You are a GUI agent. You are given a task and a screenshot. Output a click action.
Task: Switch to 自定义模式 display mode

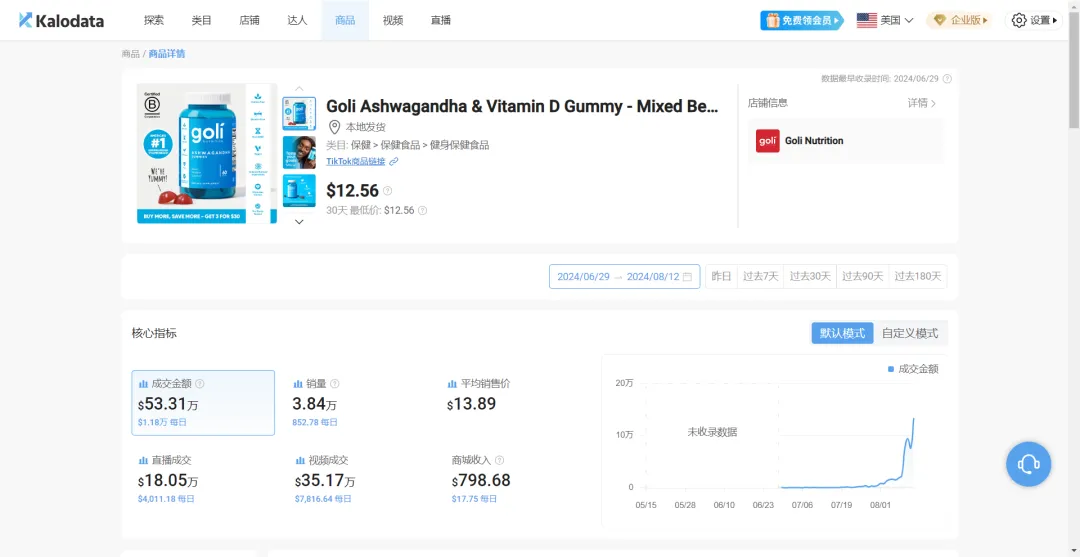click(910, 333)
